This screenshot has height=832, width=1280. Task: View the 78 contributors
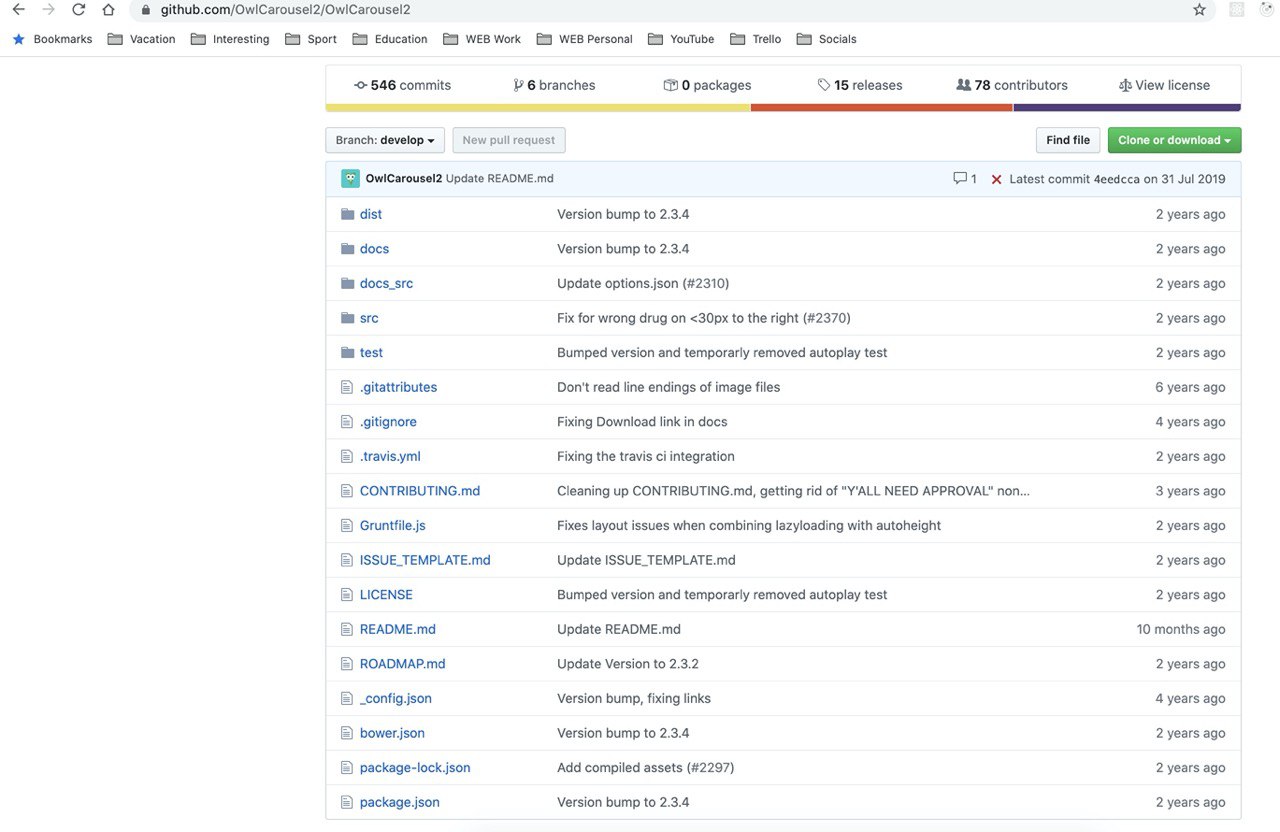pos(1012,85)
